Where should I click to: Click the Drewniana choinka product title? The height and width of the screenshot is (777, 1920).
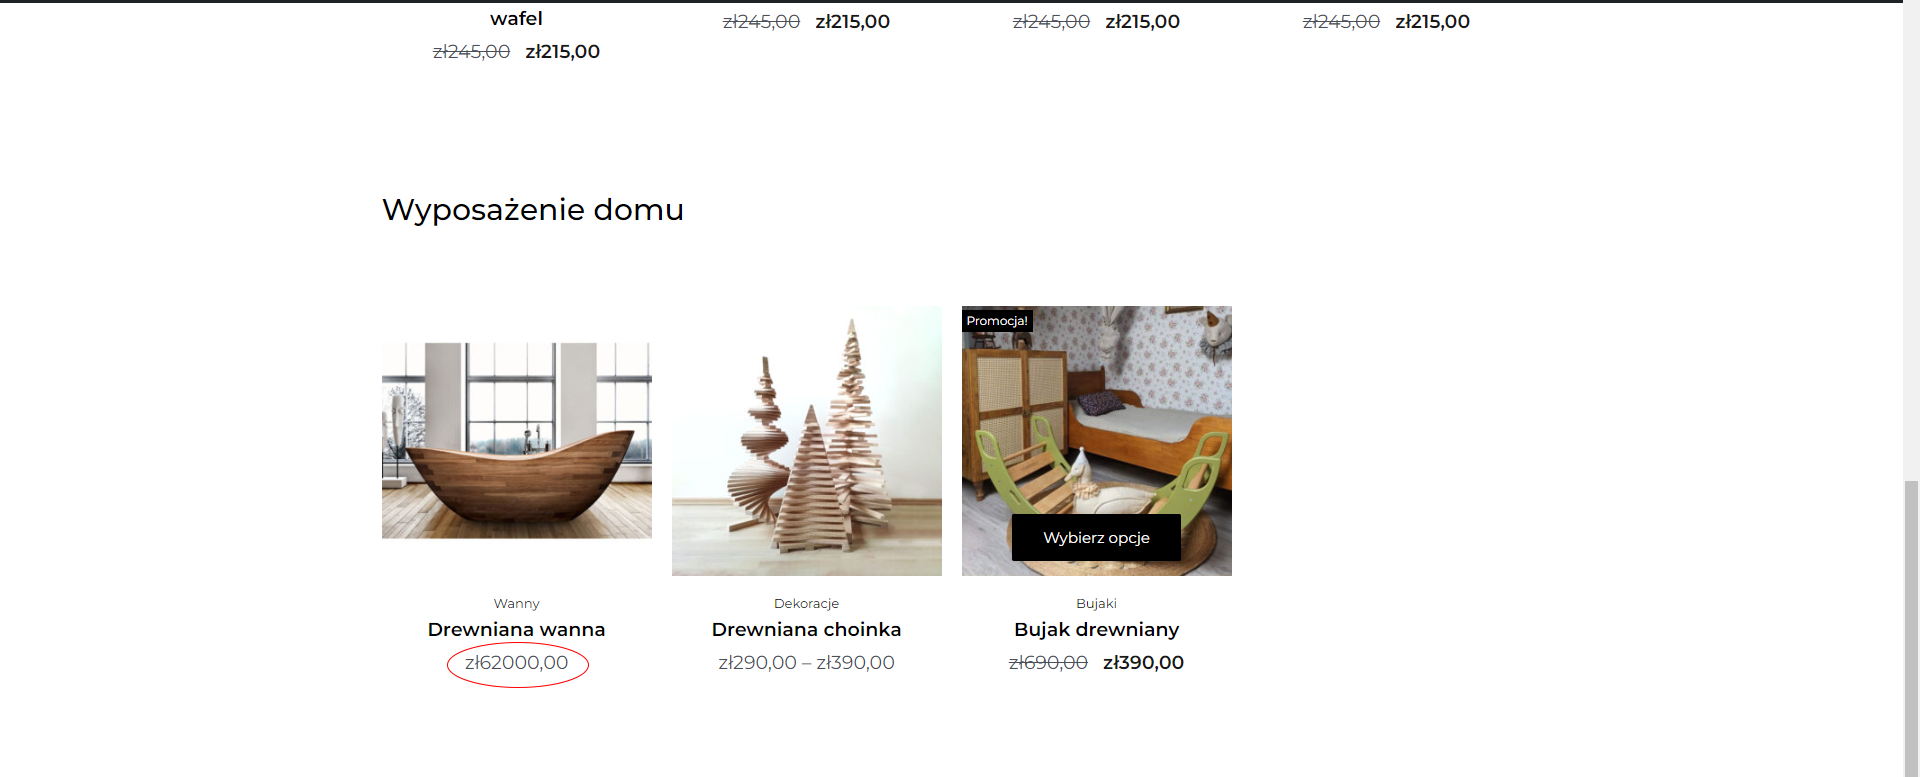[806, 629]
